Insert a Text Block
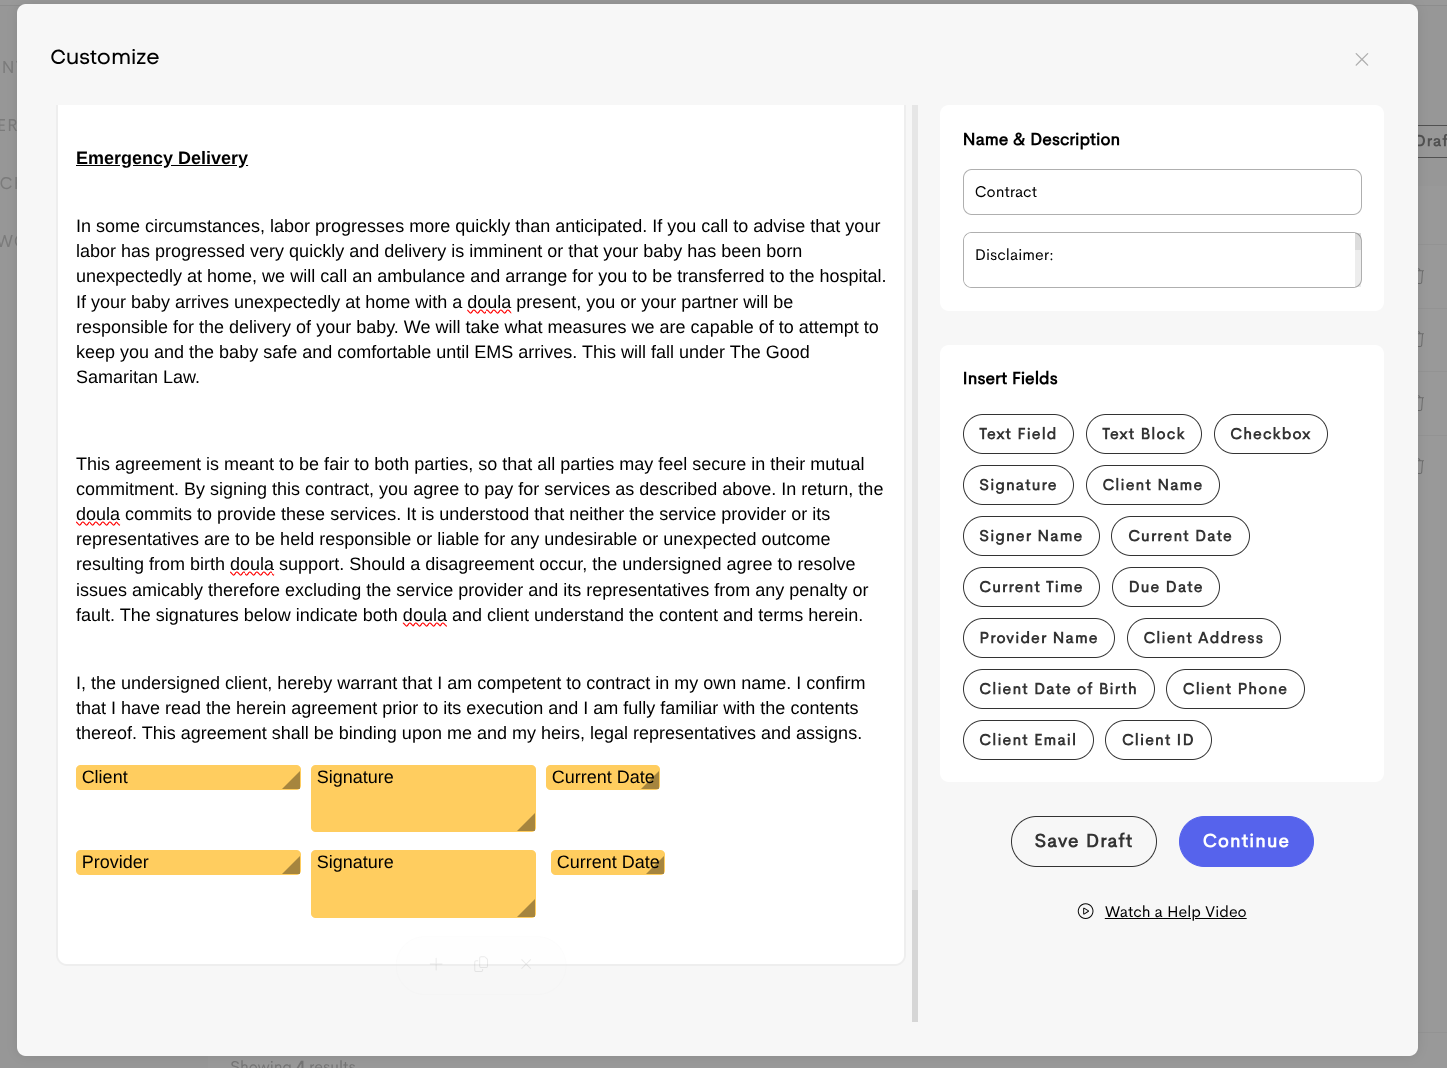1447x1068 pixels. (1143, 434)
